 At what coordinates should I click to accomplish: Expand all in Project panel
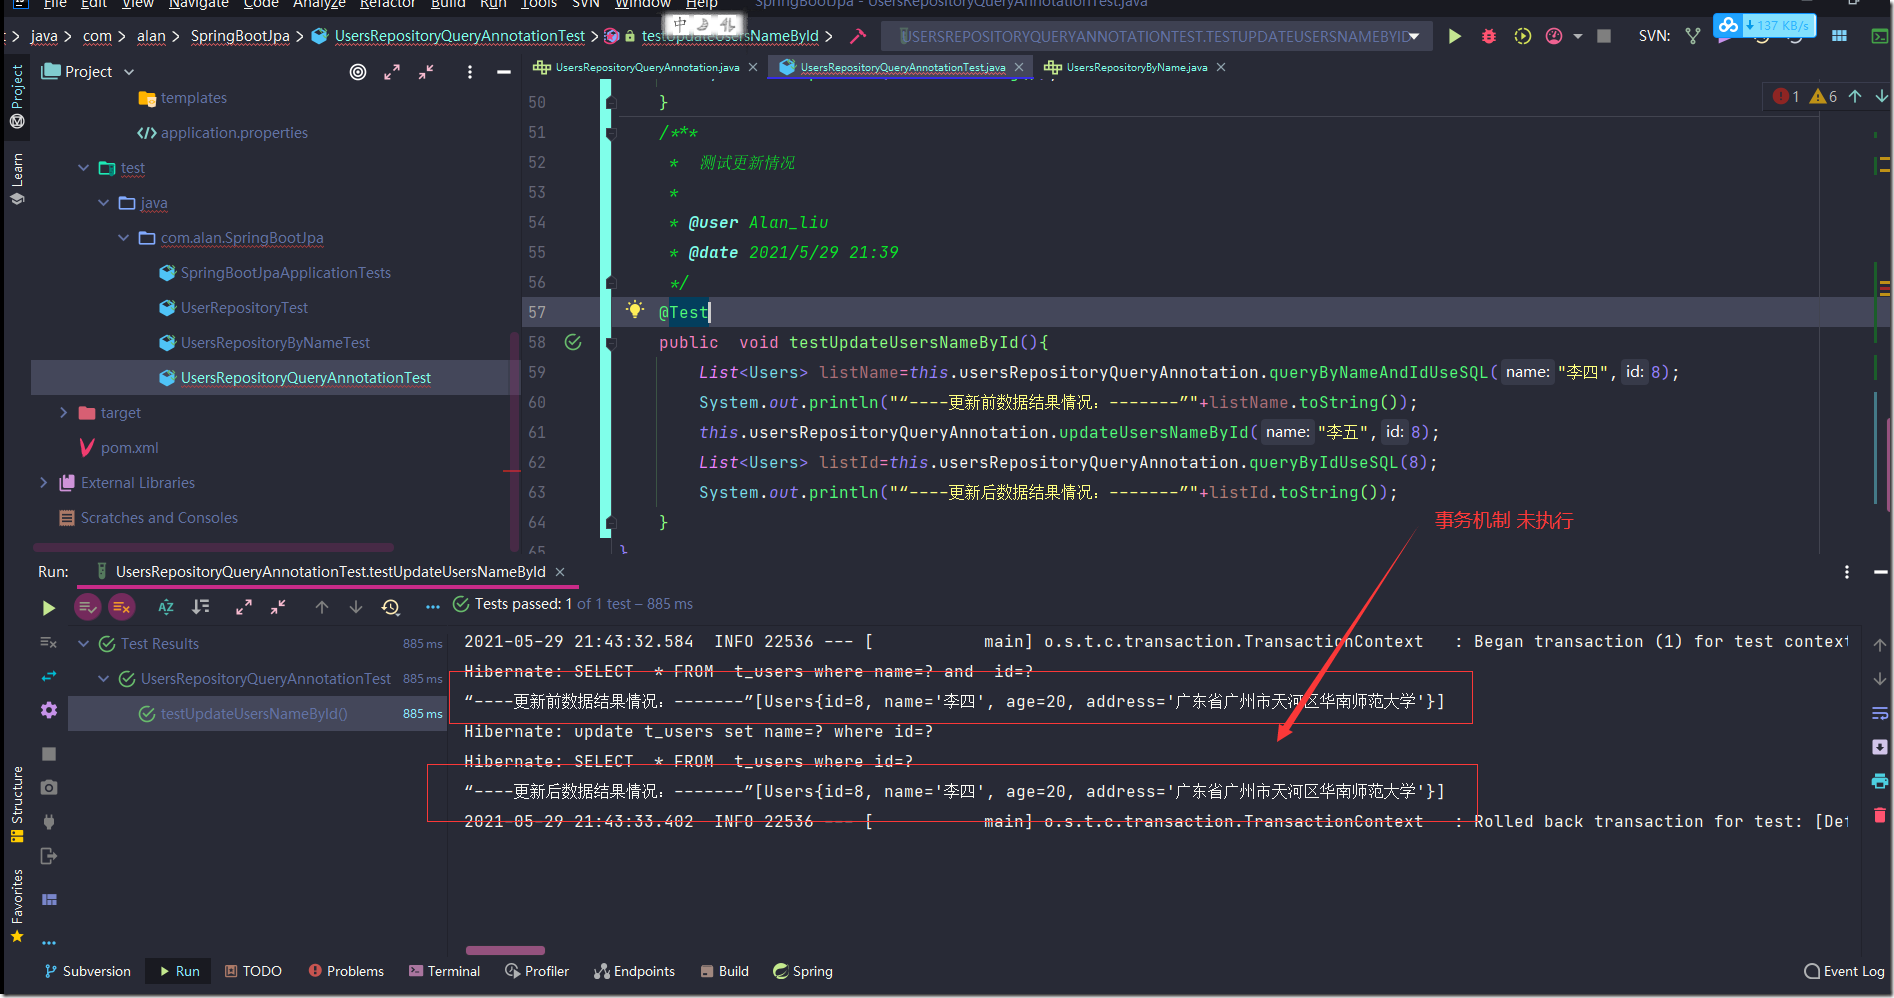click(392, 72)
